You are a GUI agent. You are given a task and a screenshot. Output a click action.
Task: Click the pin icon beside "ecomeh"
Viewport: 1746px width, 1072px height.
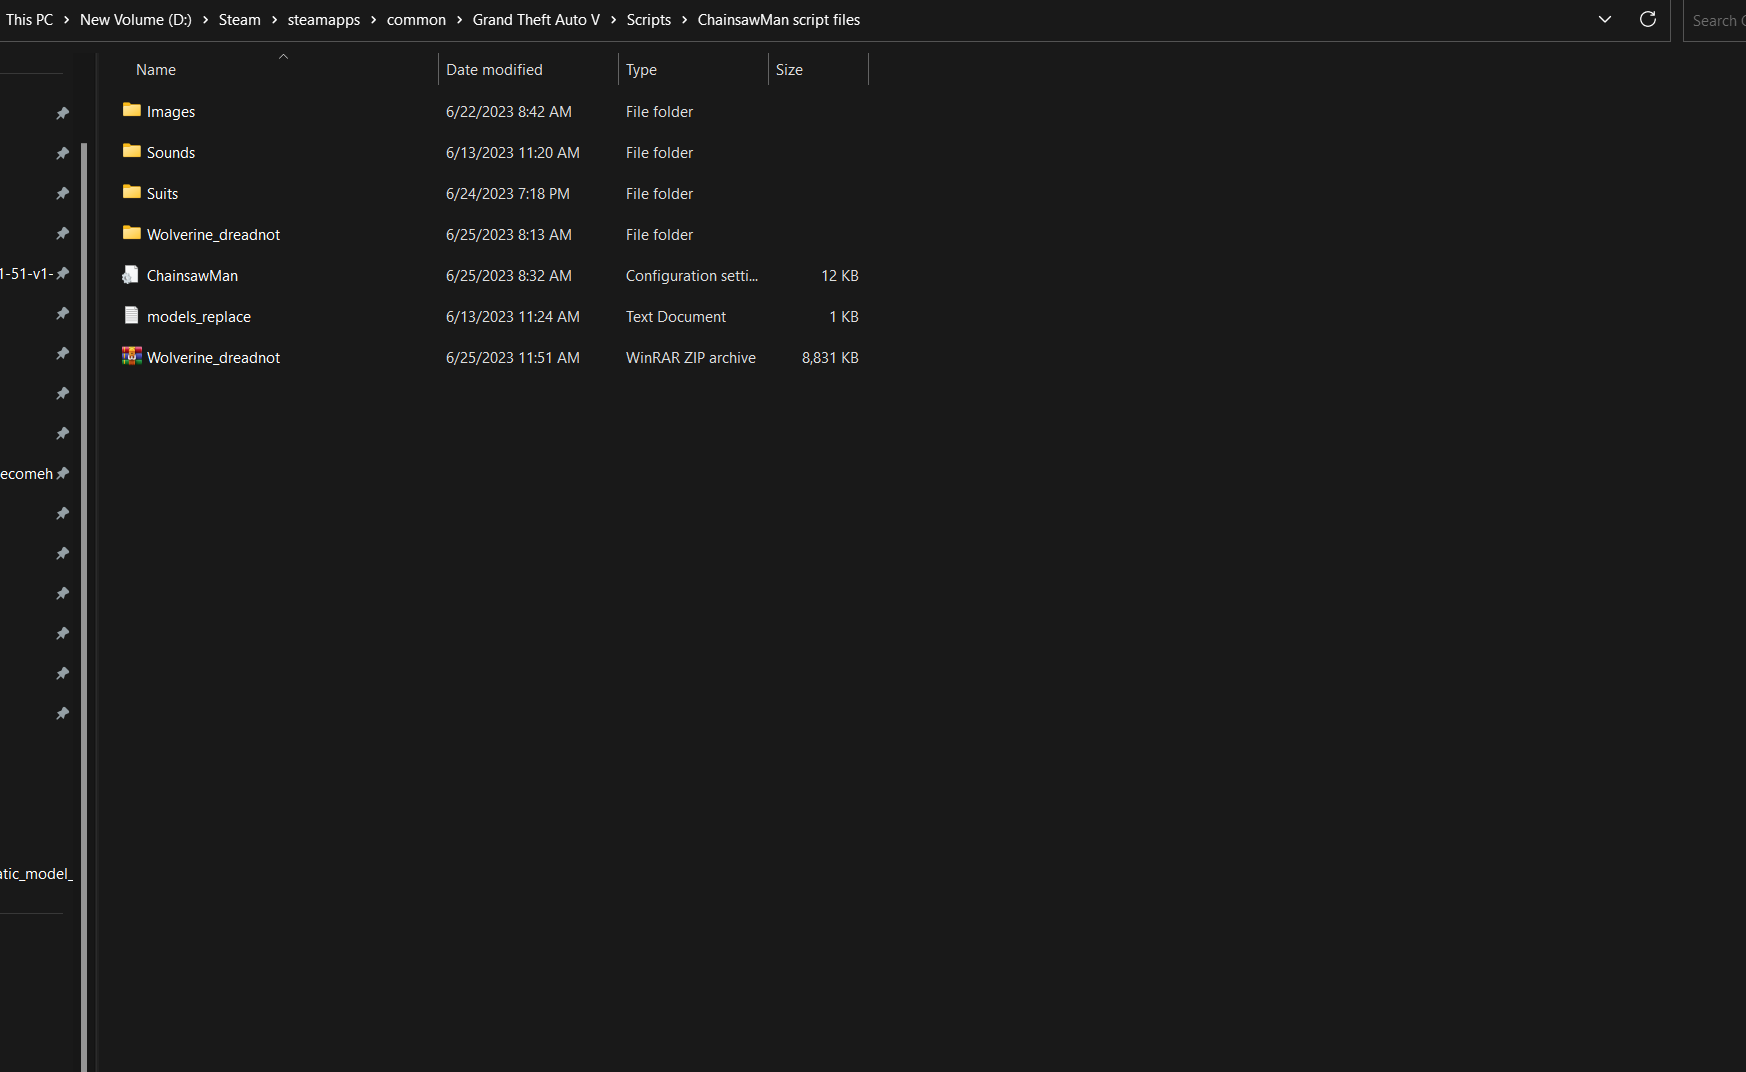pos(63,473)
